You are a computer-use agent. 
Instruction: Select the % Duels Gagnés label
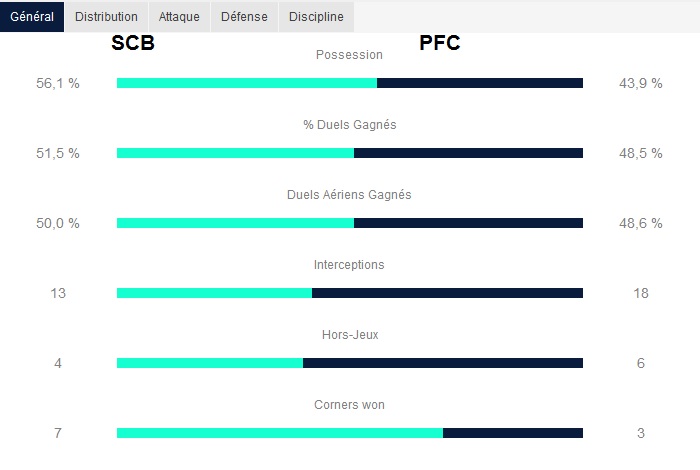click(349, 125)
